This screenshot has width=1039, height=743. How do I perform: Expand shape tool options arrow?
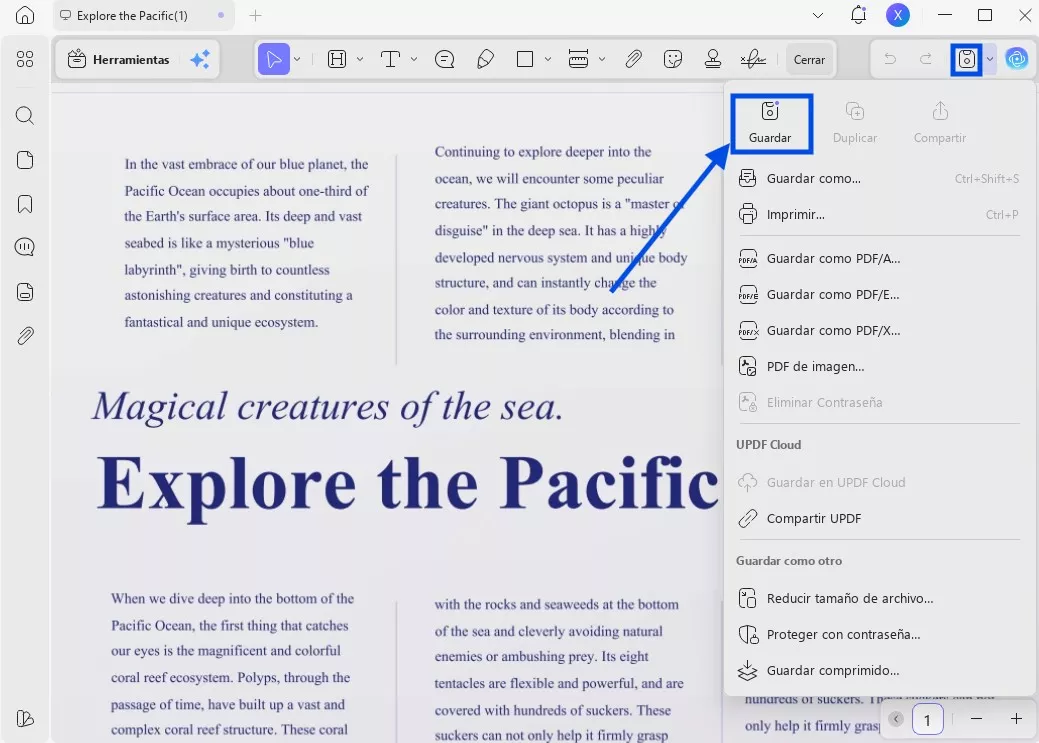pos(548,60)
